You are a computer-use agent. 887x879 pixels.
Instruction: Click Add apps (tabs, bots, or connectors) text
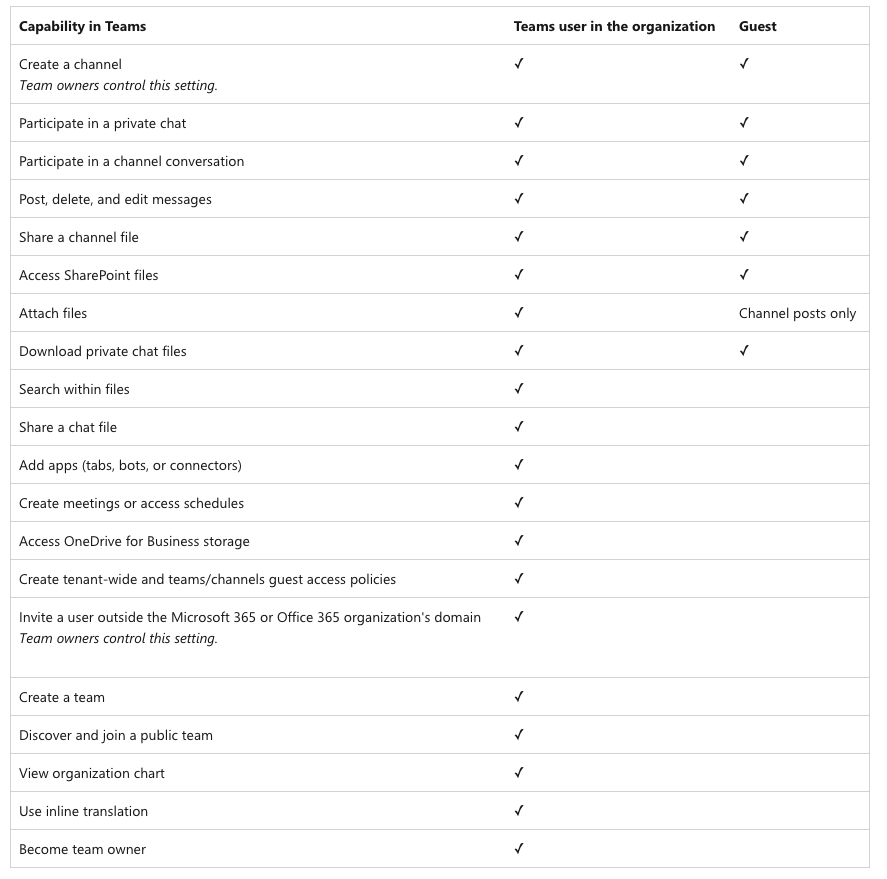pyautogui.click(x=130, y=466)
